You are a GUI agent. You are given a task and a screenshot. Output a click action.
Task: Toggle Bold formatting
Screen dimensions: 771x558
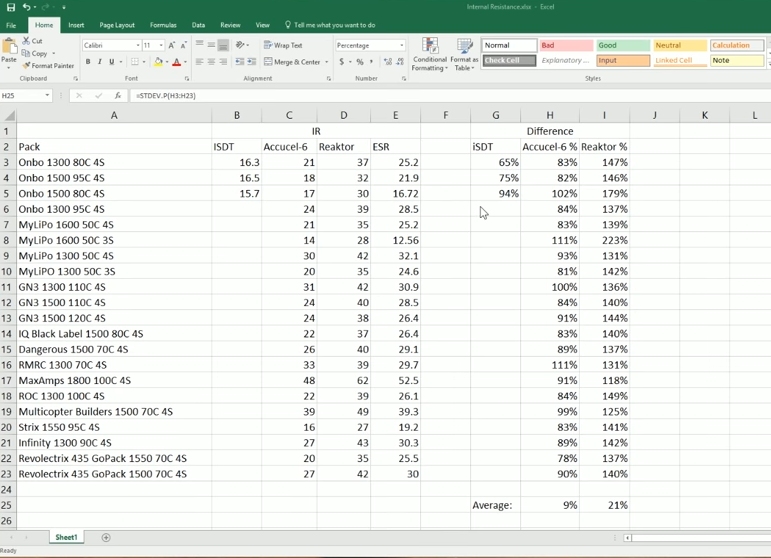pos(88,61)
